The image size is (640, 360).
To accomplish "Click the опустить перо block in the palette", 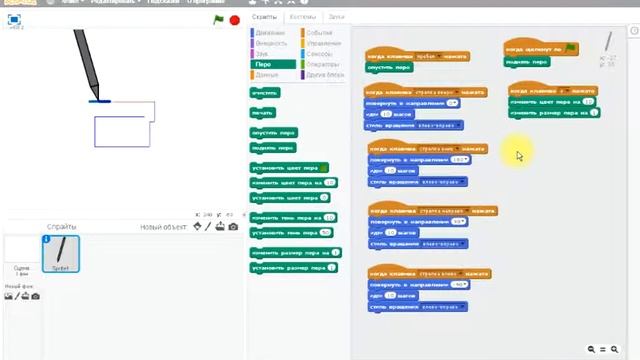I will pos(273,133).
